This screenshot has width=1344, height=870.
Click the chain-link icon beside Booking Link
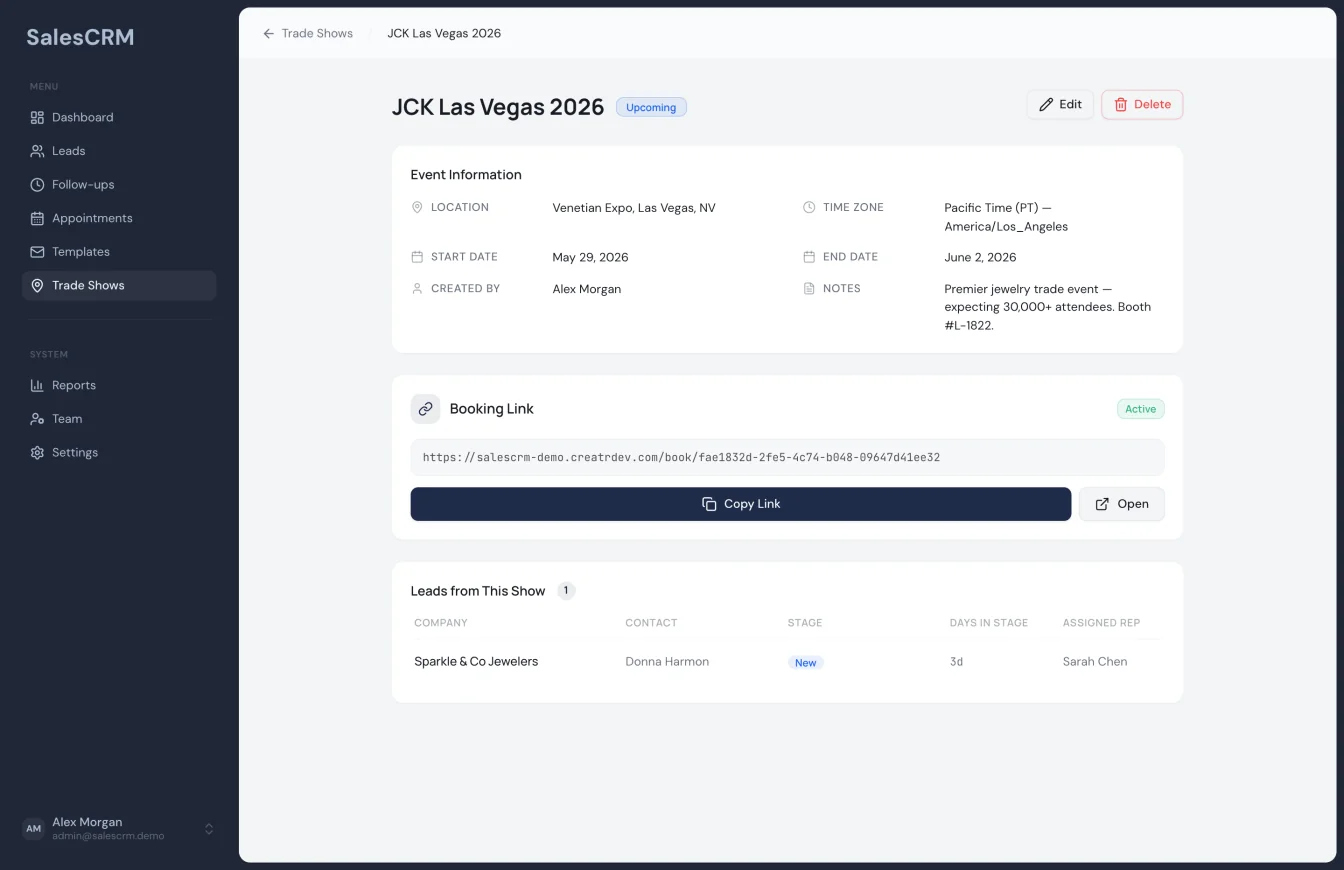425,409
